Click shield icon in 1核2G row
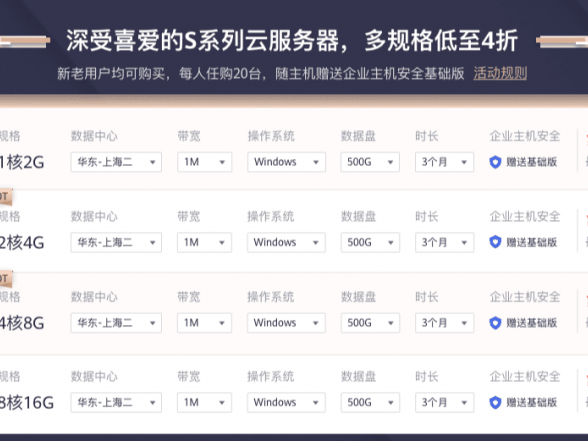The height and width of the screenshot is (441, 588). [495, 162]
